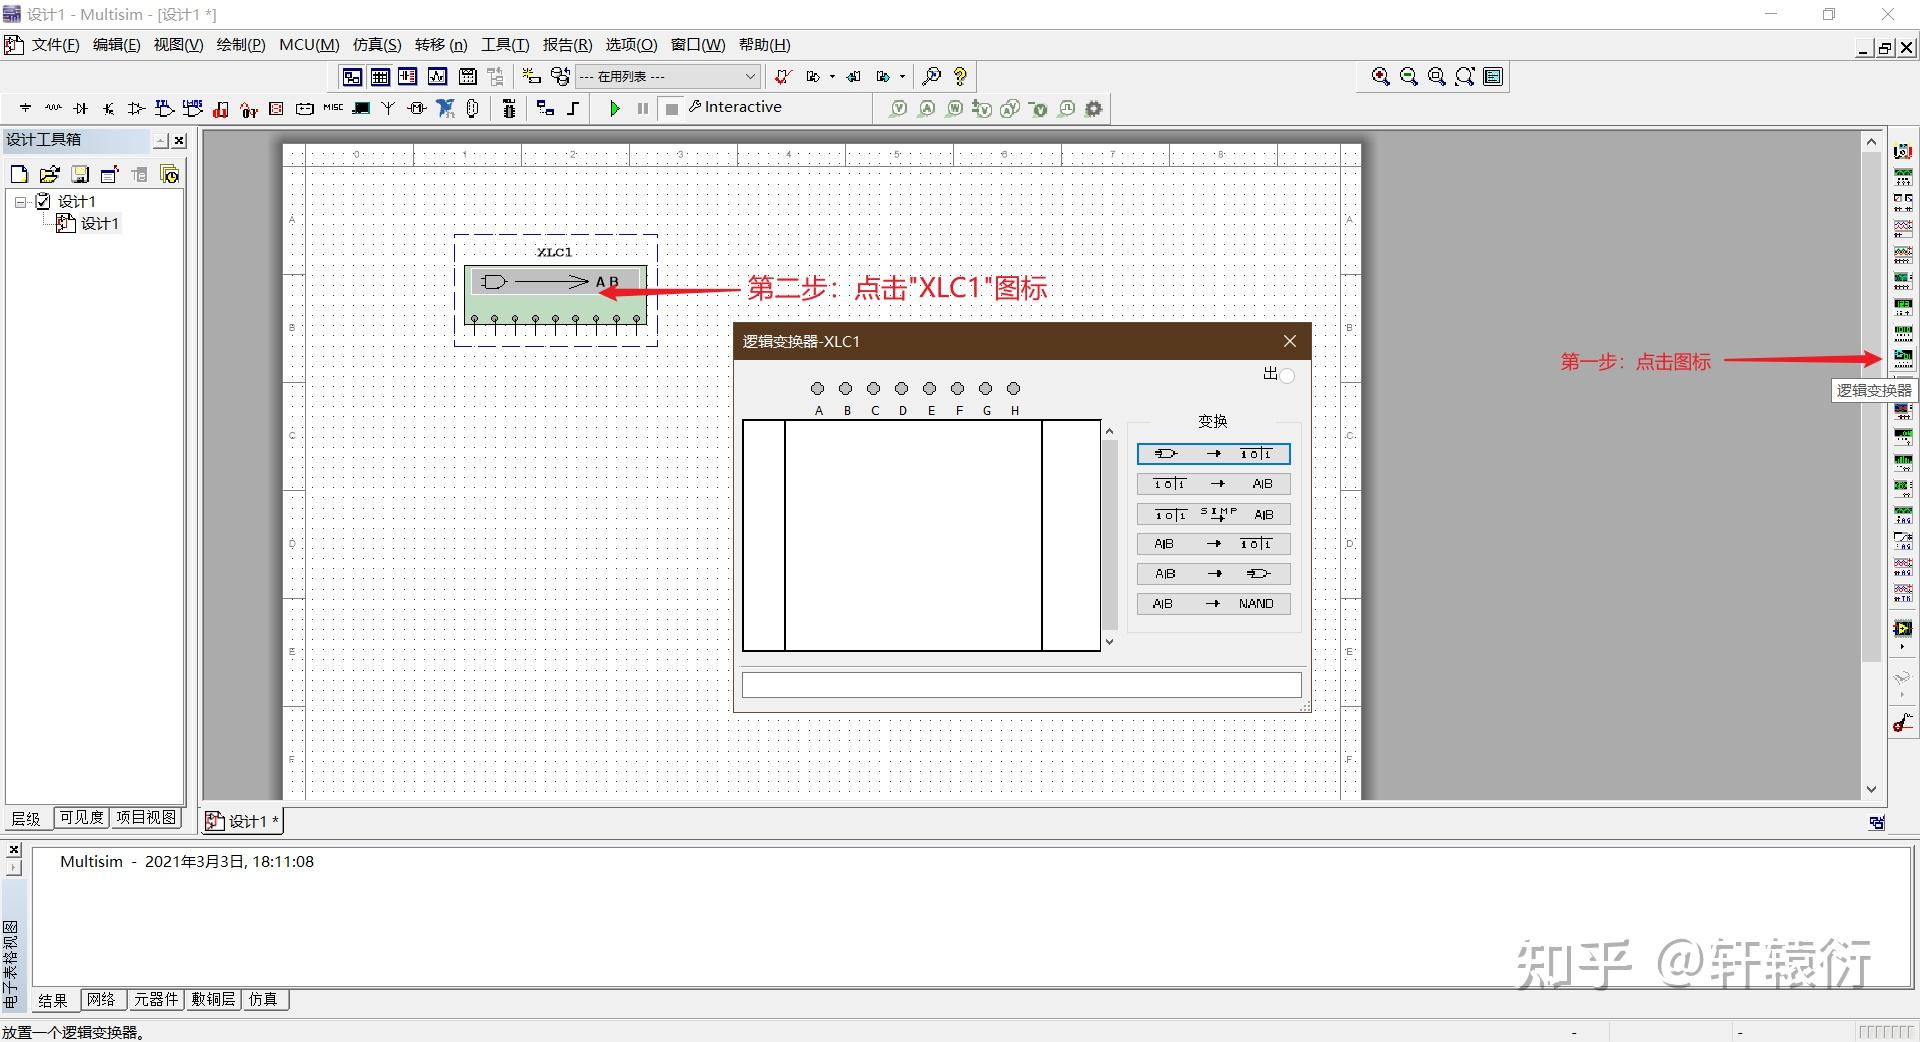
Task: Select the Function Generator instrument icon
Action: [1903, 177]
